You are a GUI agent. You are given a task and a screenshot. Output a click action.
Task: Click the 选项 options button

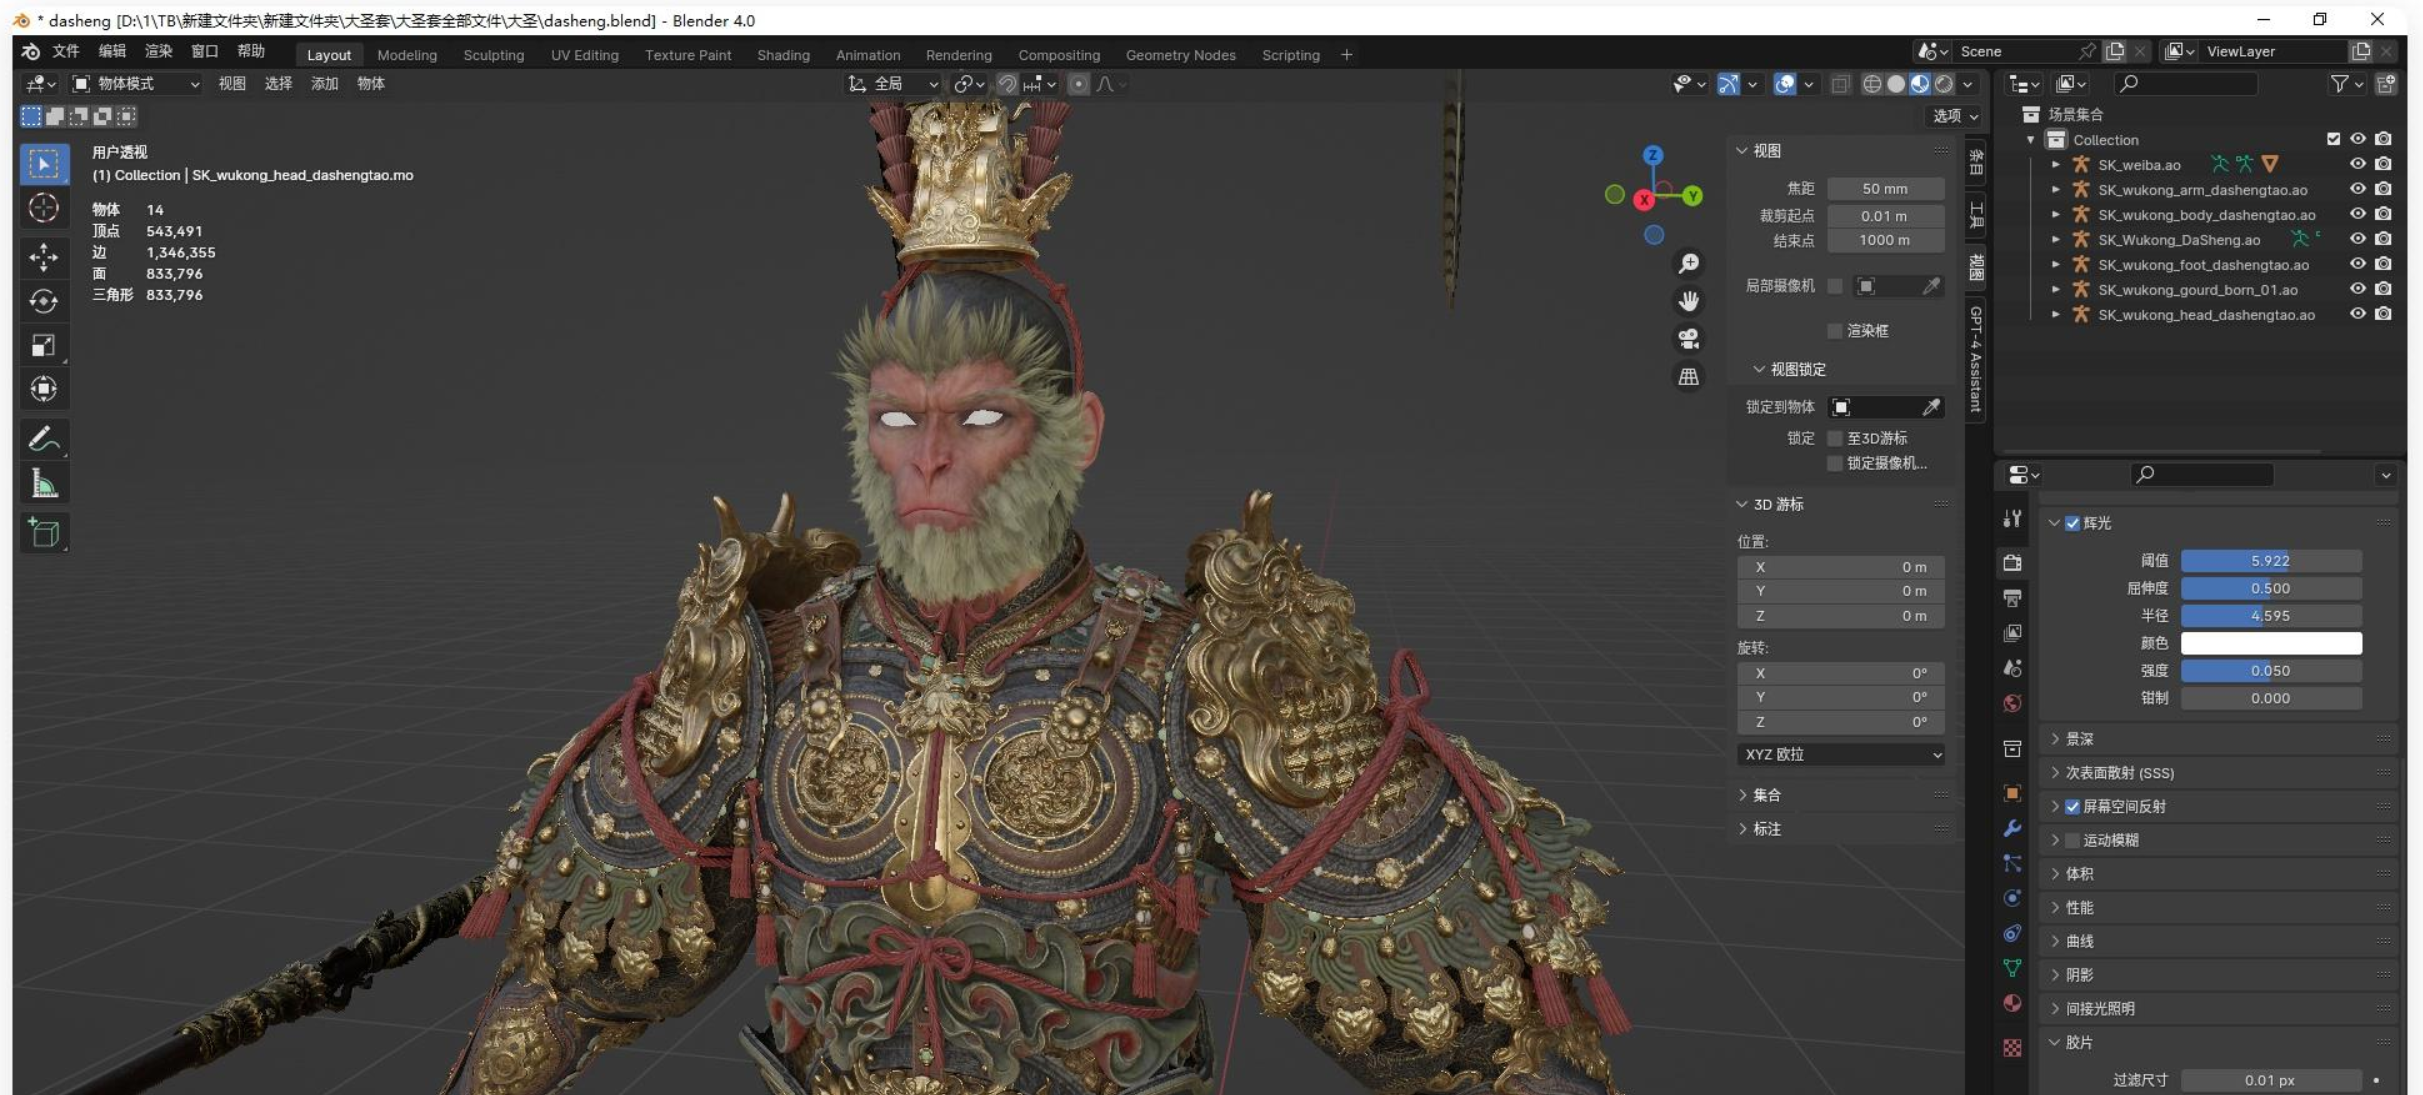[1954, 116]
